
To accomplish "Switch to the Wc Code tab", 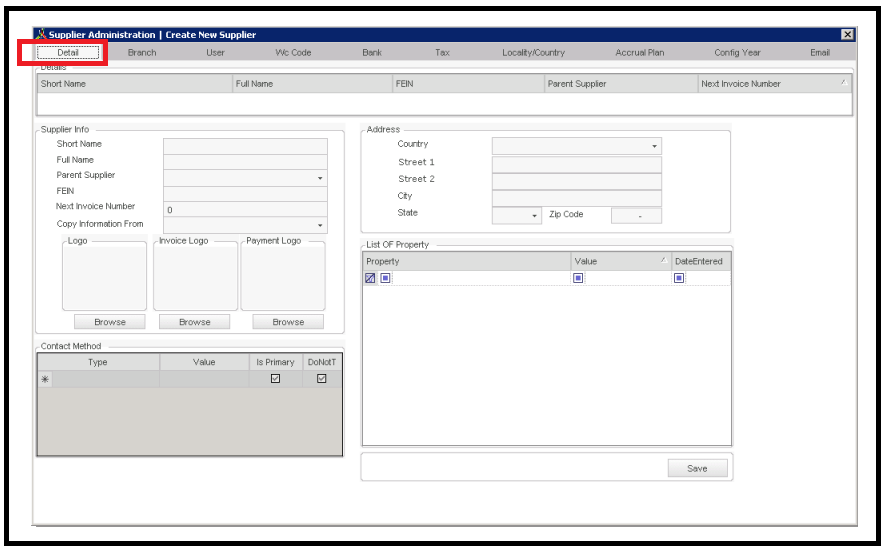I will pyautogui.click(x=293, y=52).
